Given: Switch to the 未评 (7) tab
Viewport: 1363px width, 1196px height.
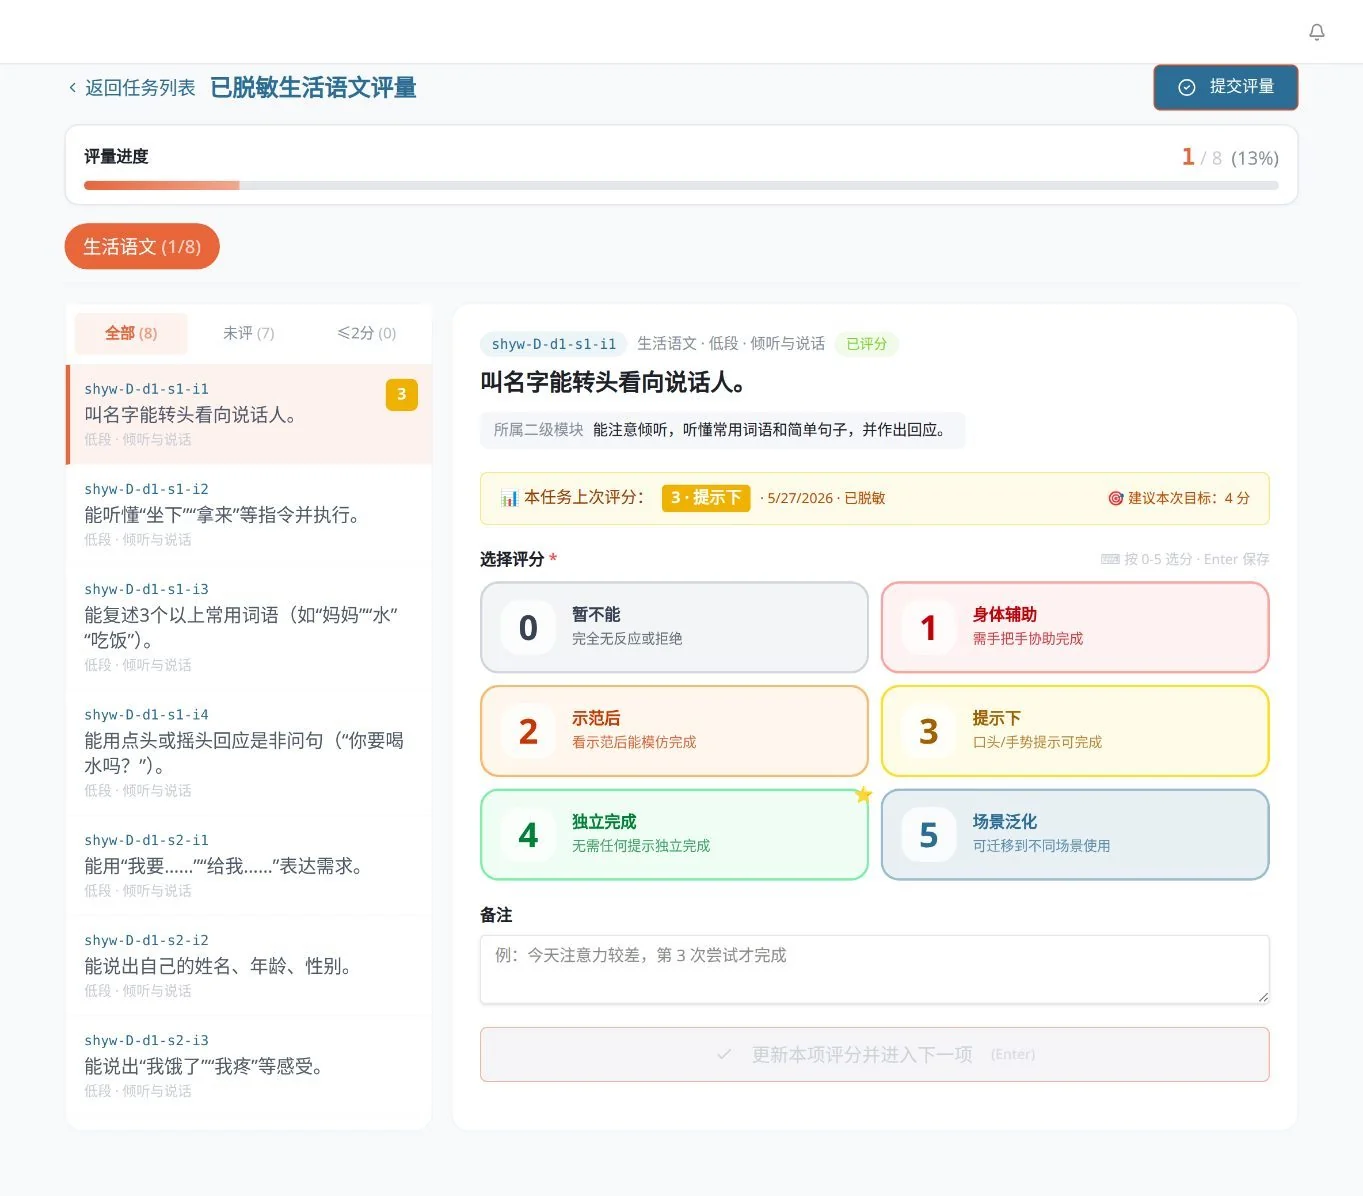Looking at the screenshot, I should (x=249, y=333).
